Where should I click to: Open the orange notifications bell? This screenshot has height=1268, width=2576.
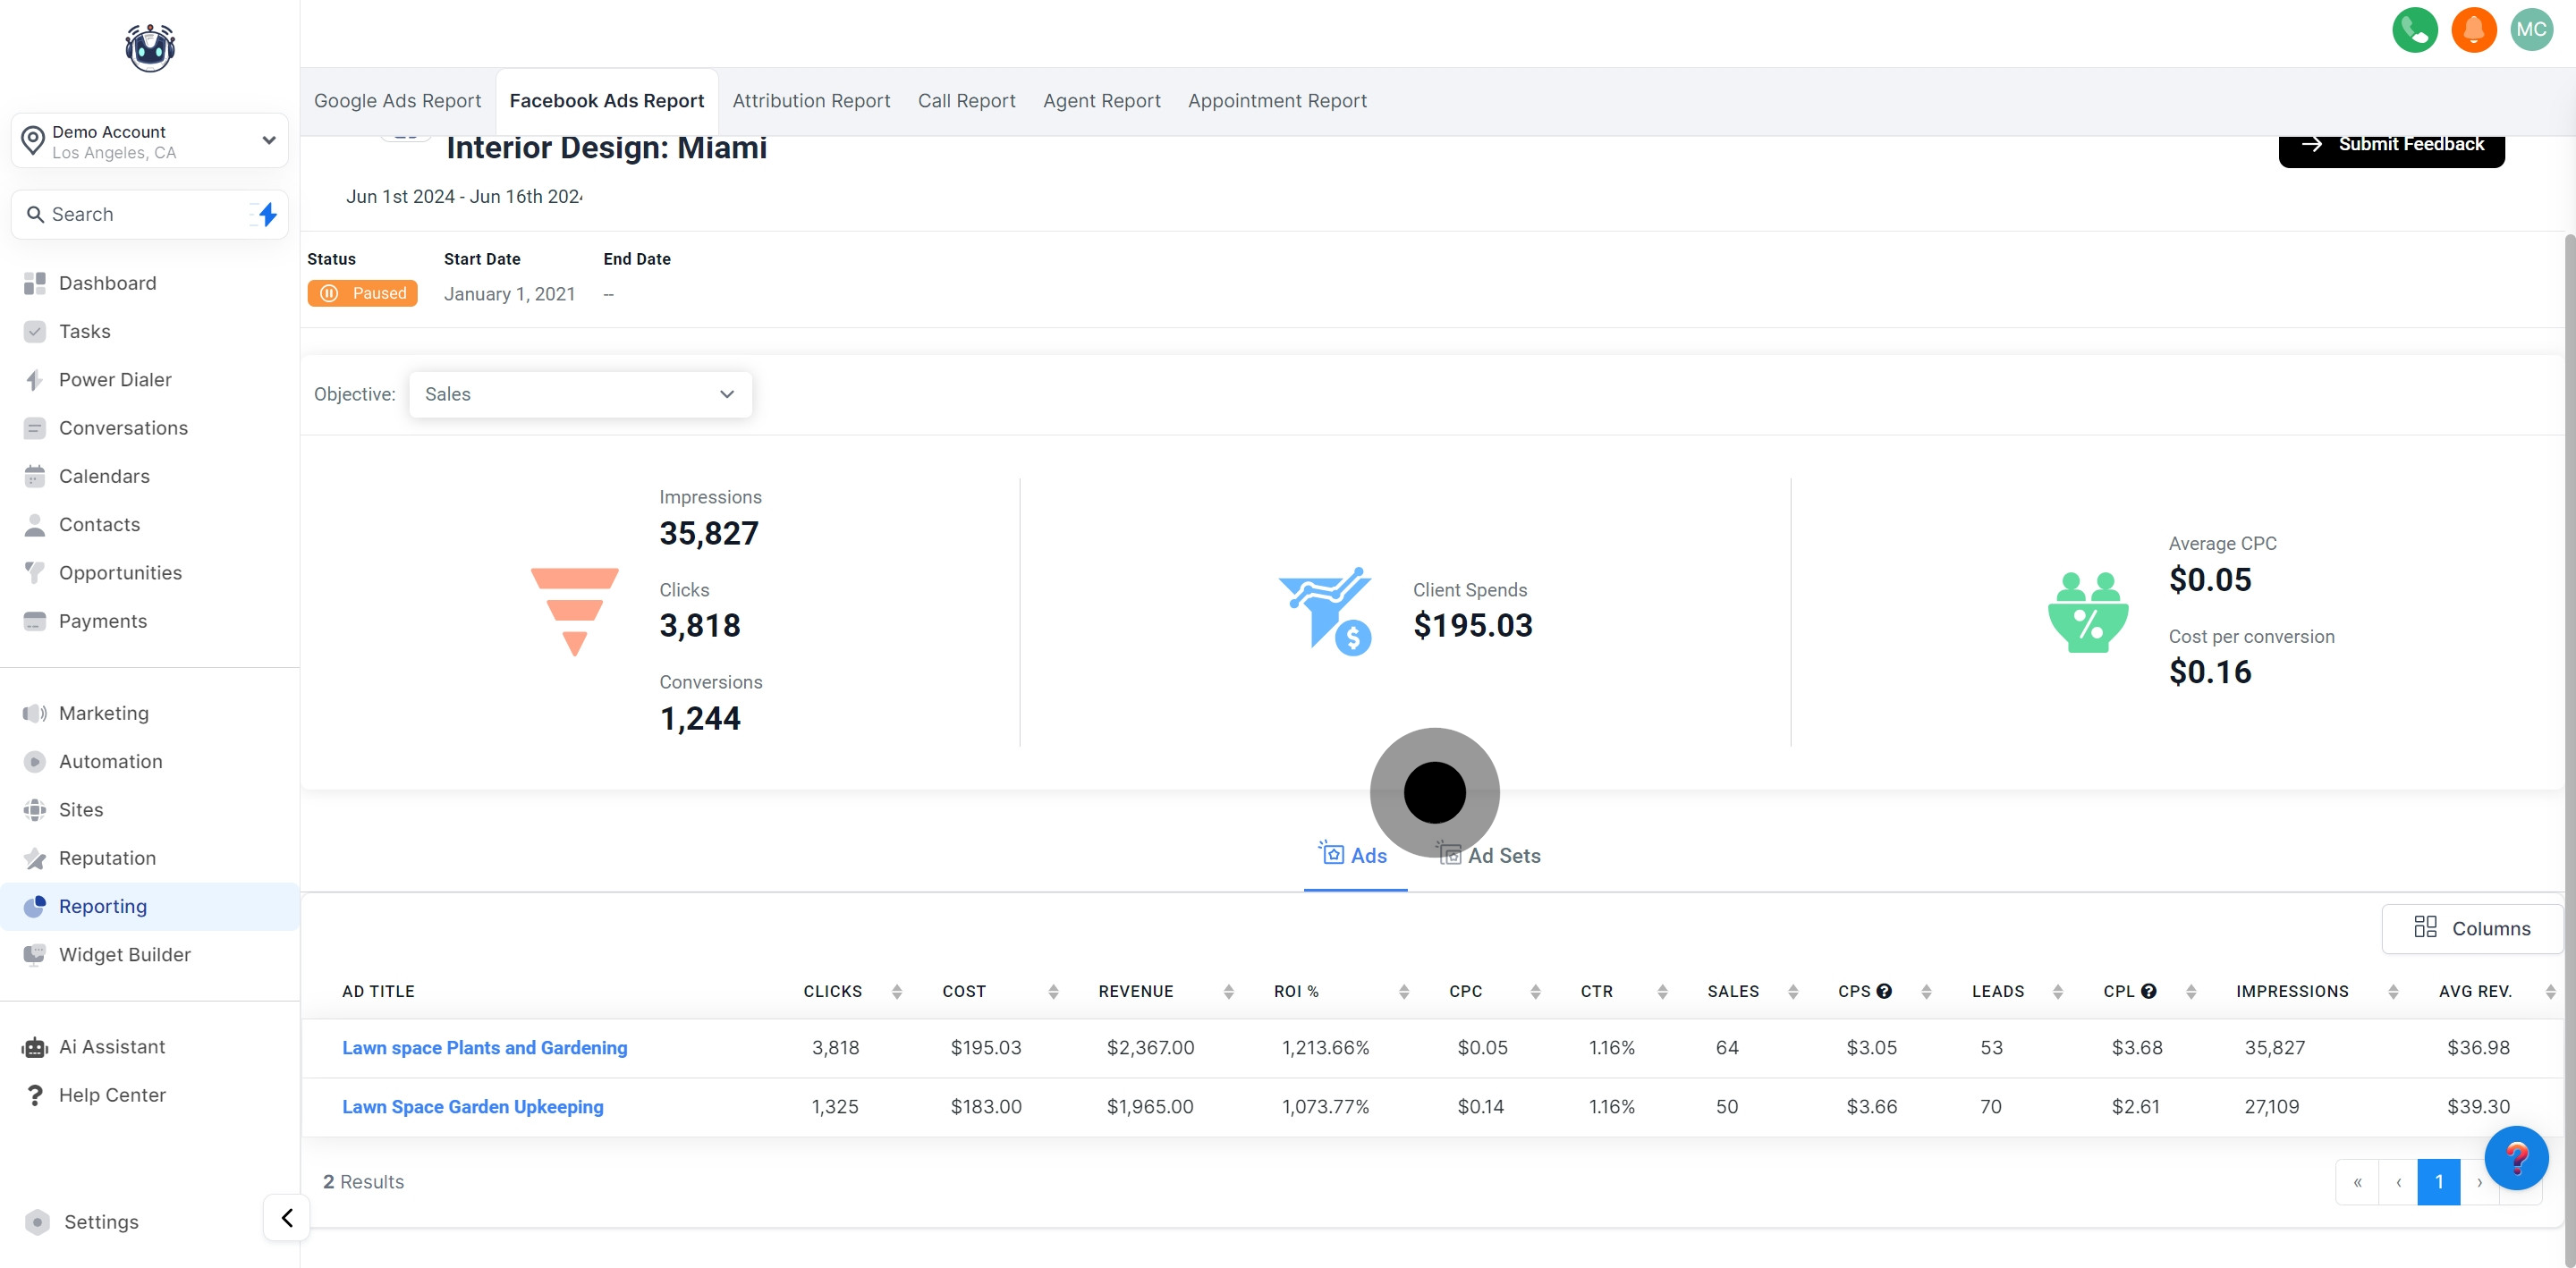[x=2473, y=30]
